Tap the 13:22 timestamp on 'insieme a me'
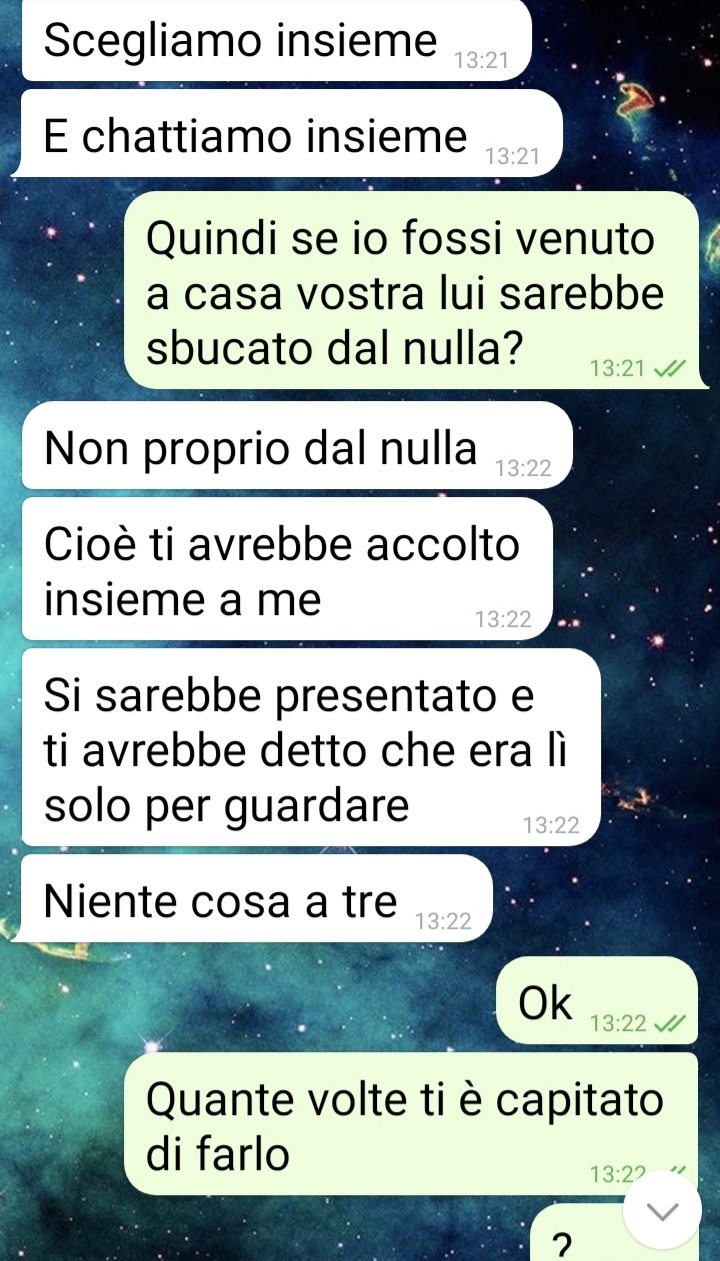Viewport: 720px width, 1261px height. click(503, 620)
